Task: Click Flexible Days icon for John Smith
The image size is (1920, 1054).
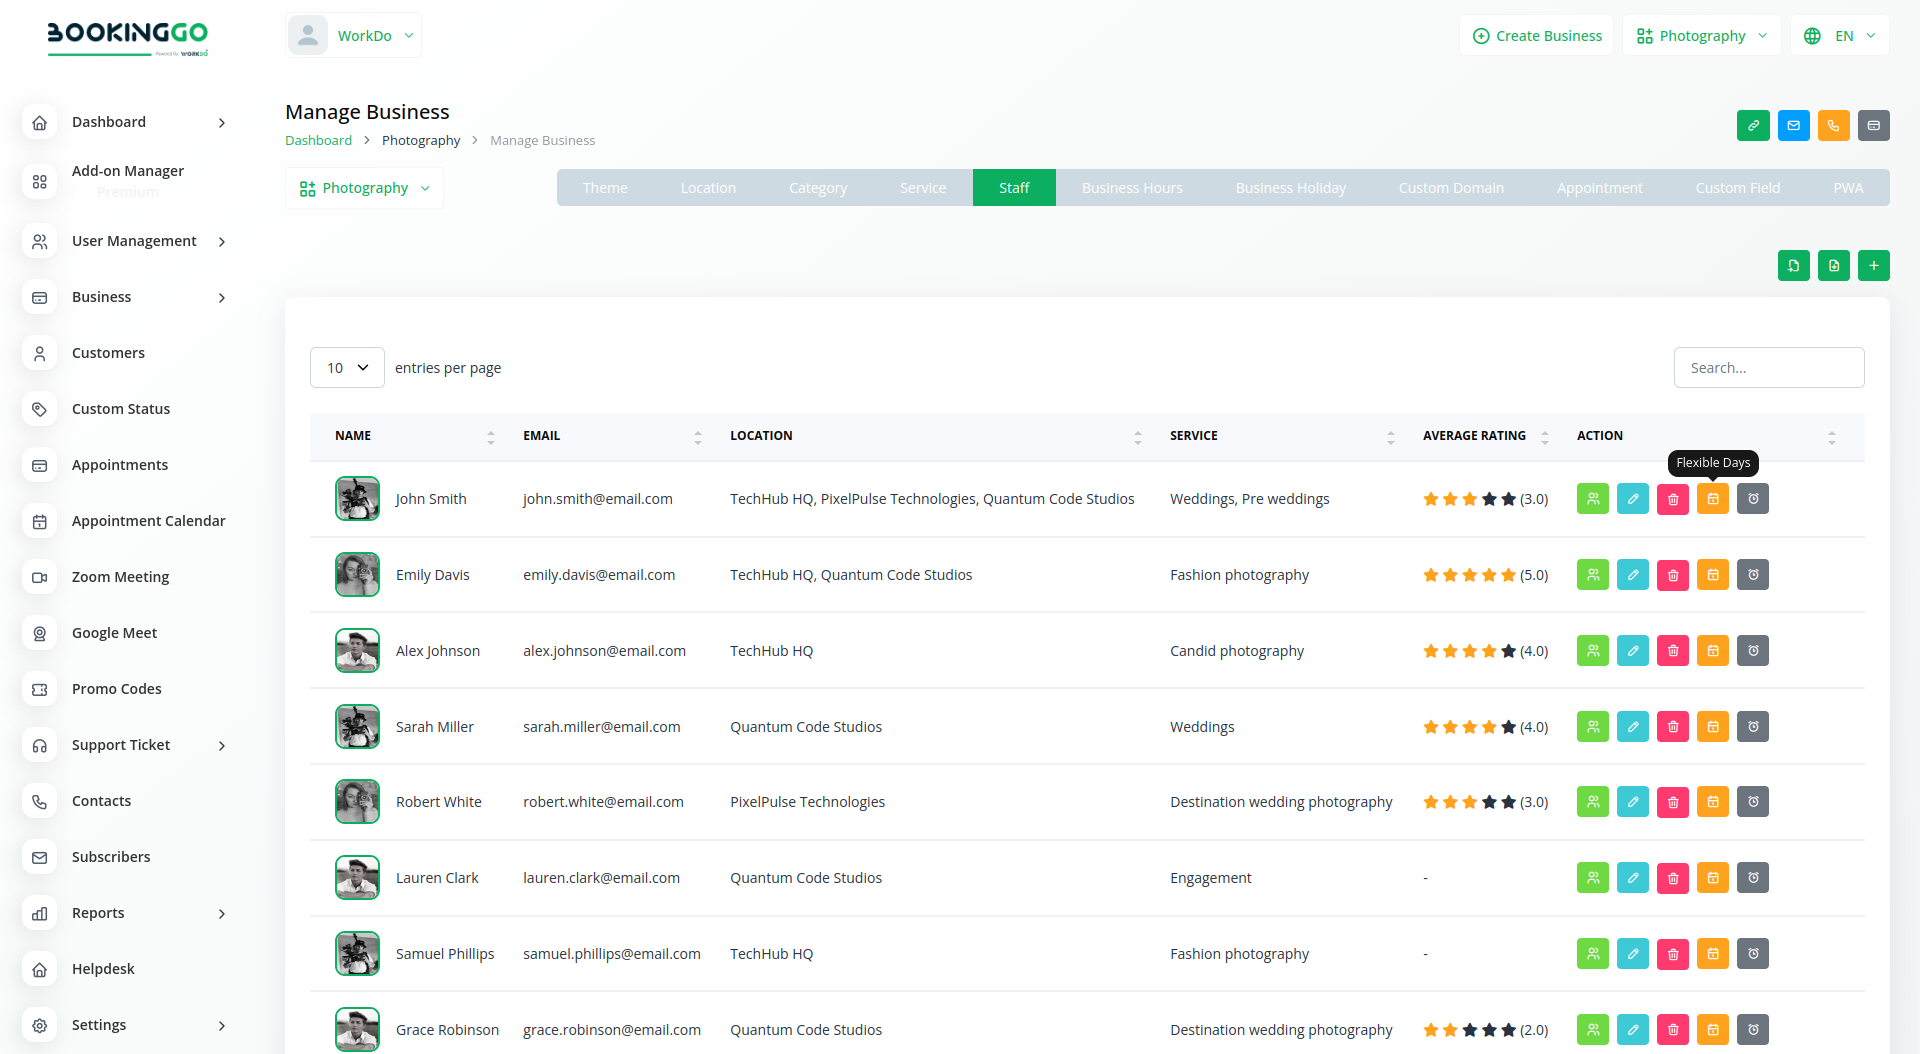Action: [1712, 499]
